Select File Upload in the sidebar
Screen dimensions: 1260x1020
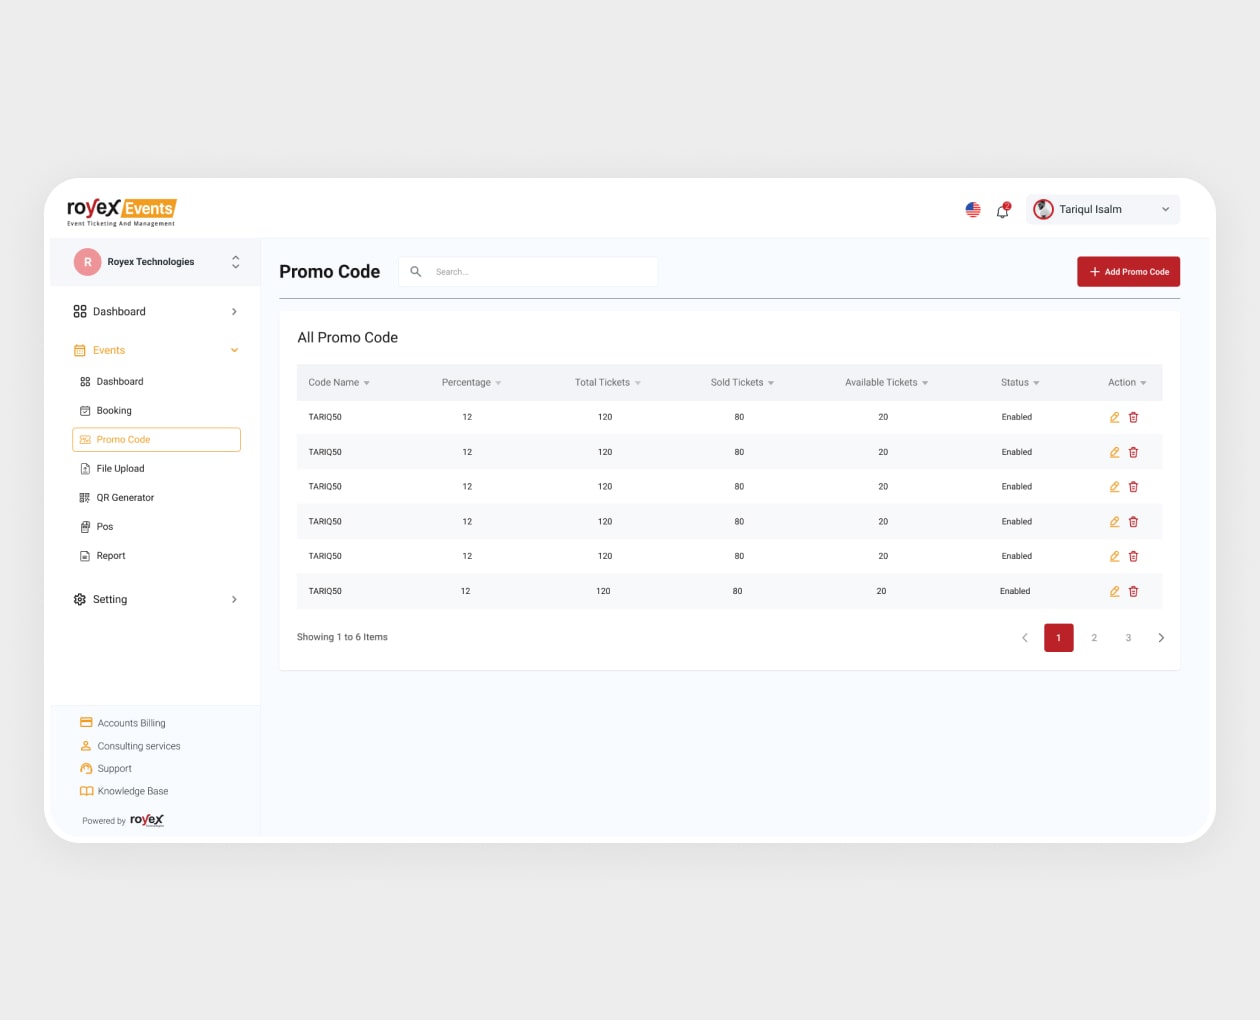click(120, 469)
